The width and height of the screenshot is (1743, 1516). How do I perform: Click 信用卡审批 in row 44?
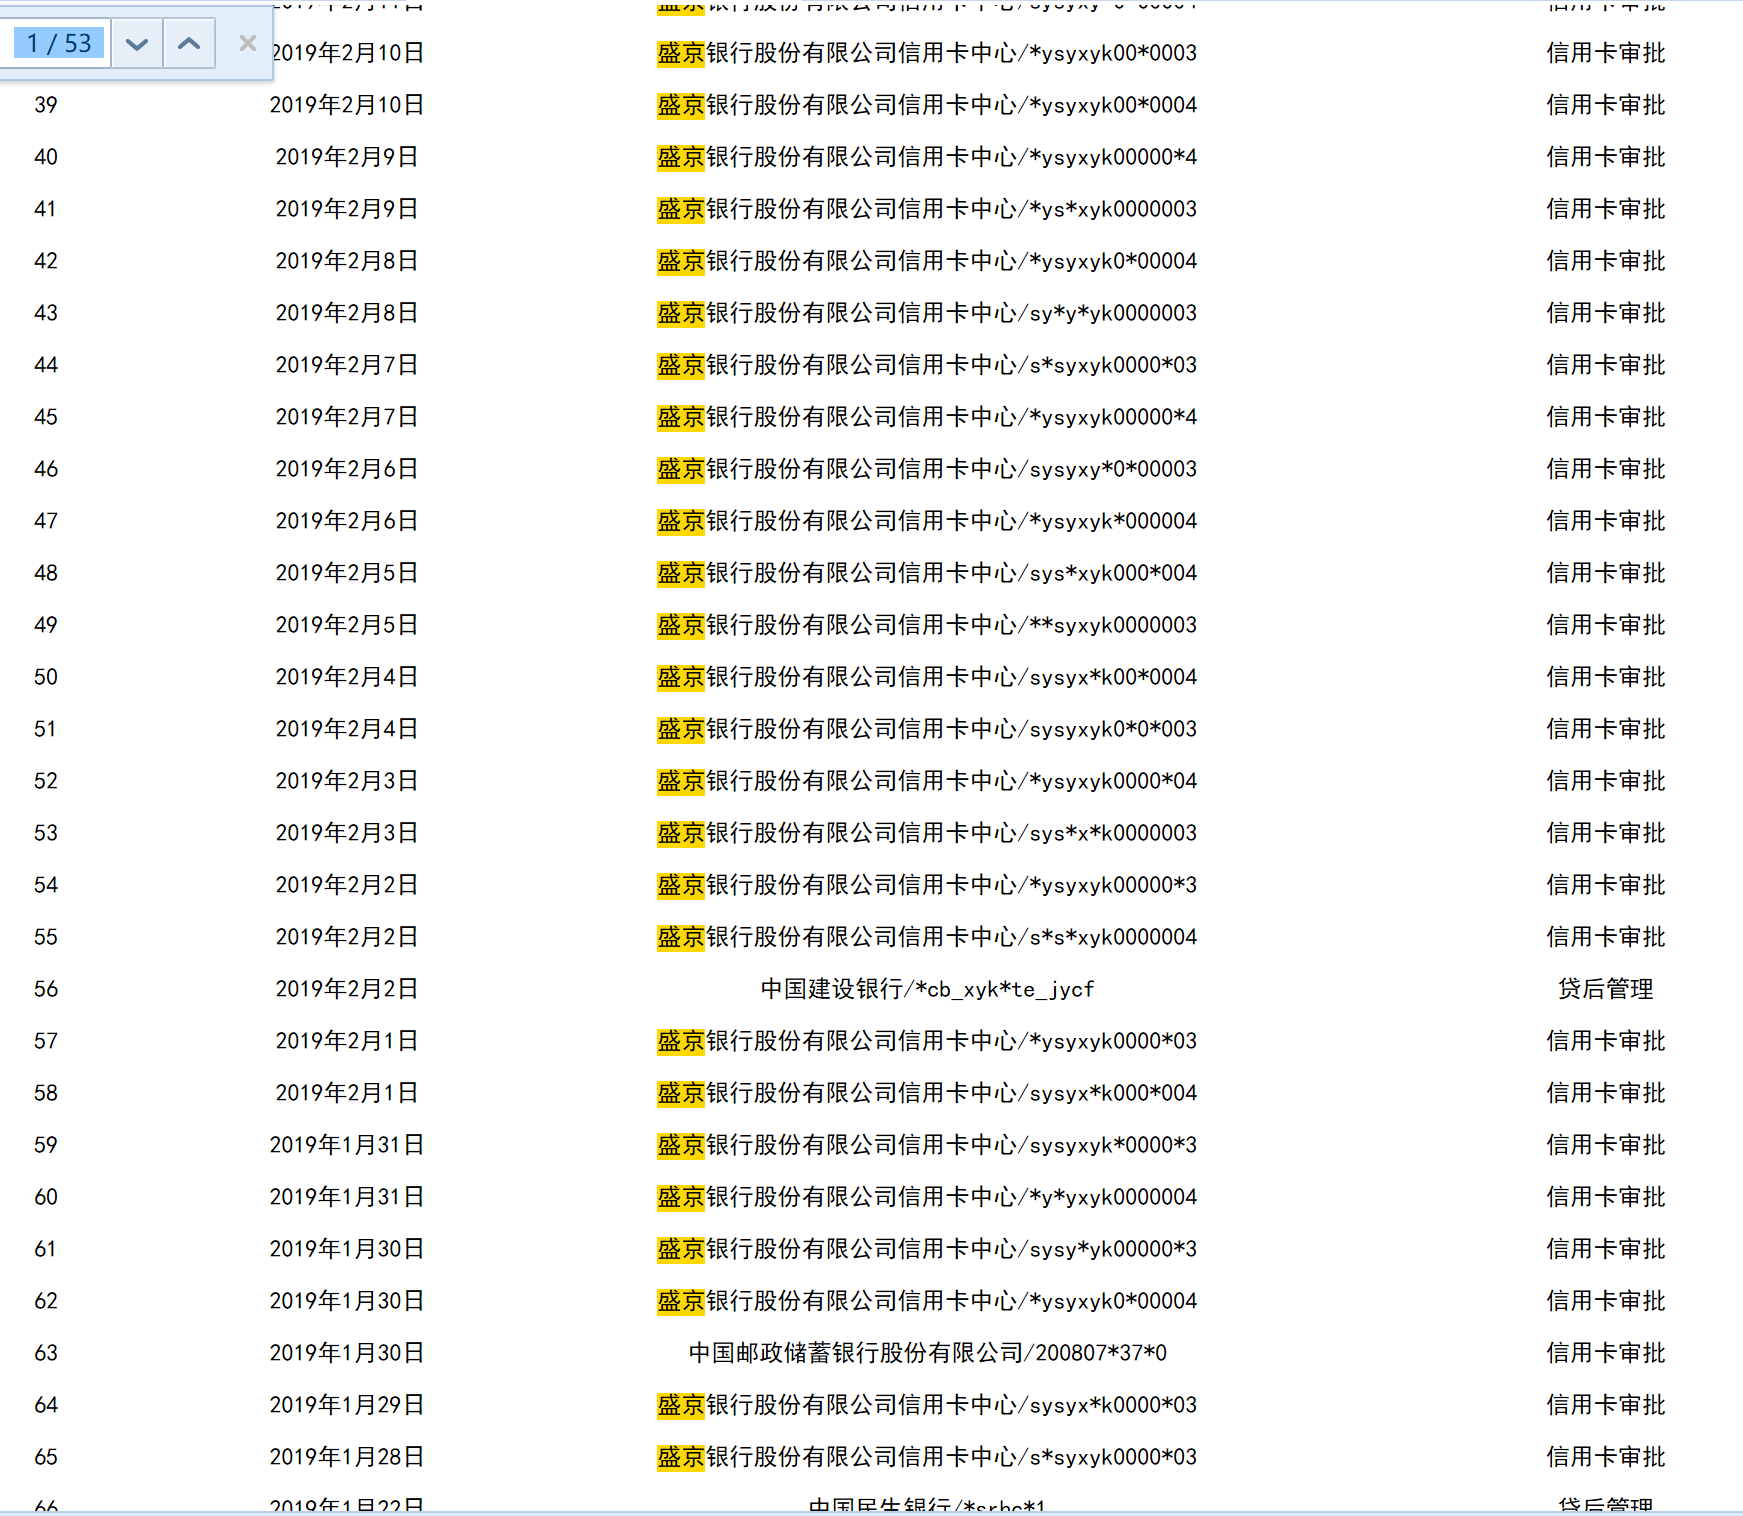pyautogui.click(x=1606, y=365)
